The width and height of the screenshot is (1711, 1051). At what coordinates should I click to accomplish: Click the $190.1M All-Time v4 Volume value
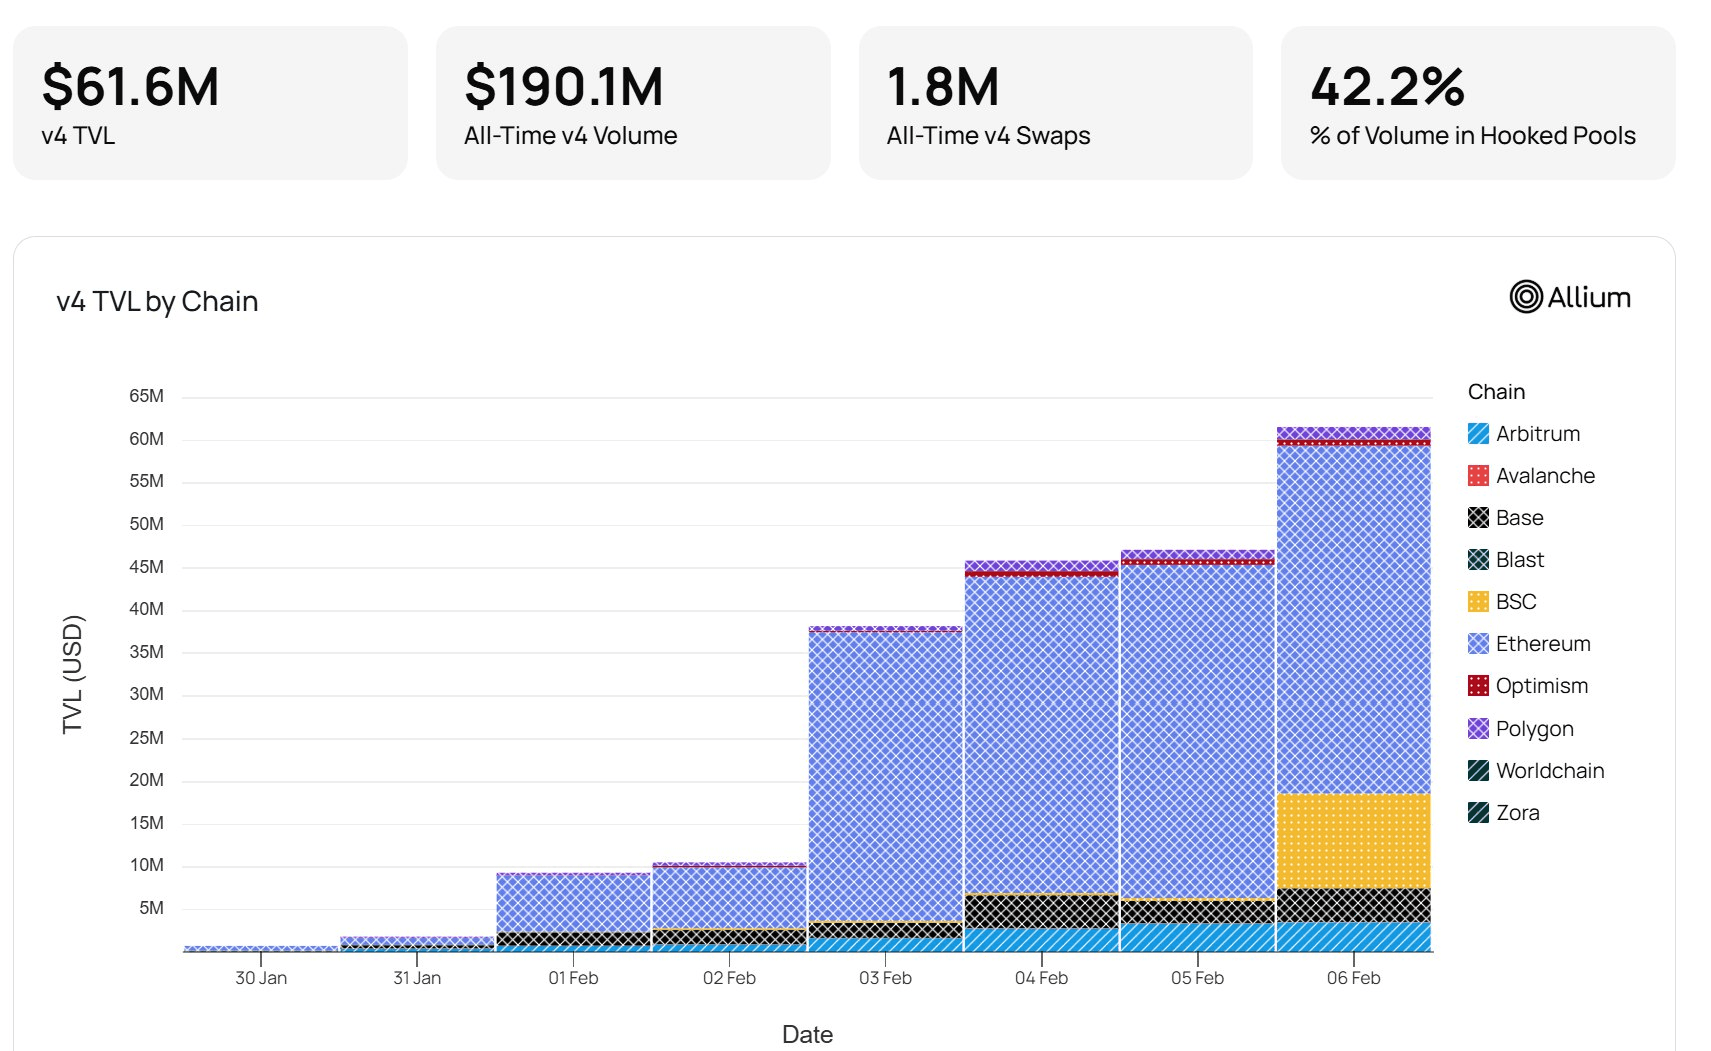(564, 86)
